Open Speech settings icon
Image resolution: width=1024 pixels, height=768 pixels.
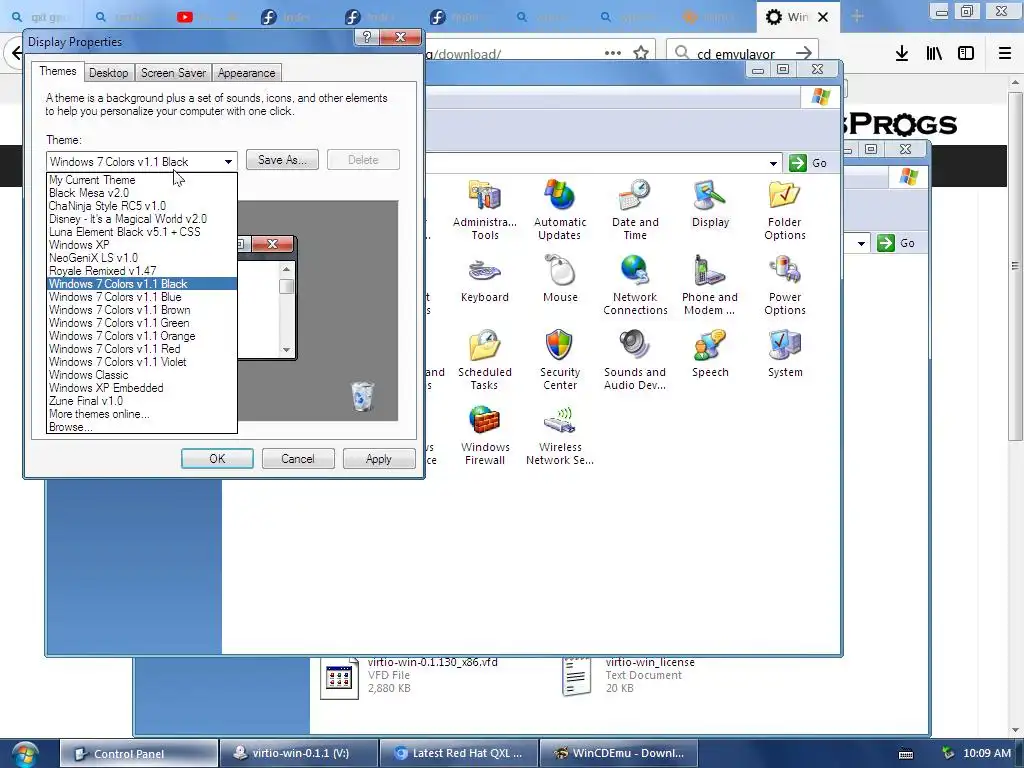click(x=710, y=355)
